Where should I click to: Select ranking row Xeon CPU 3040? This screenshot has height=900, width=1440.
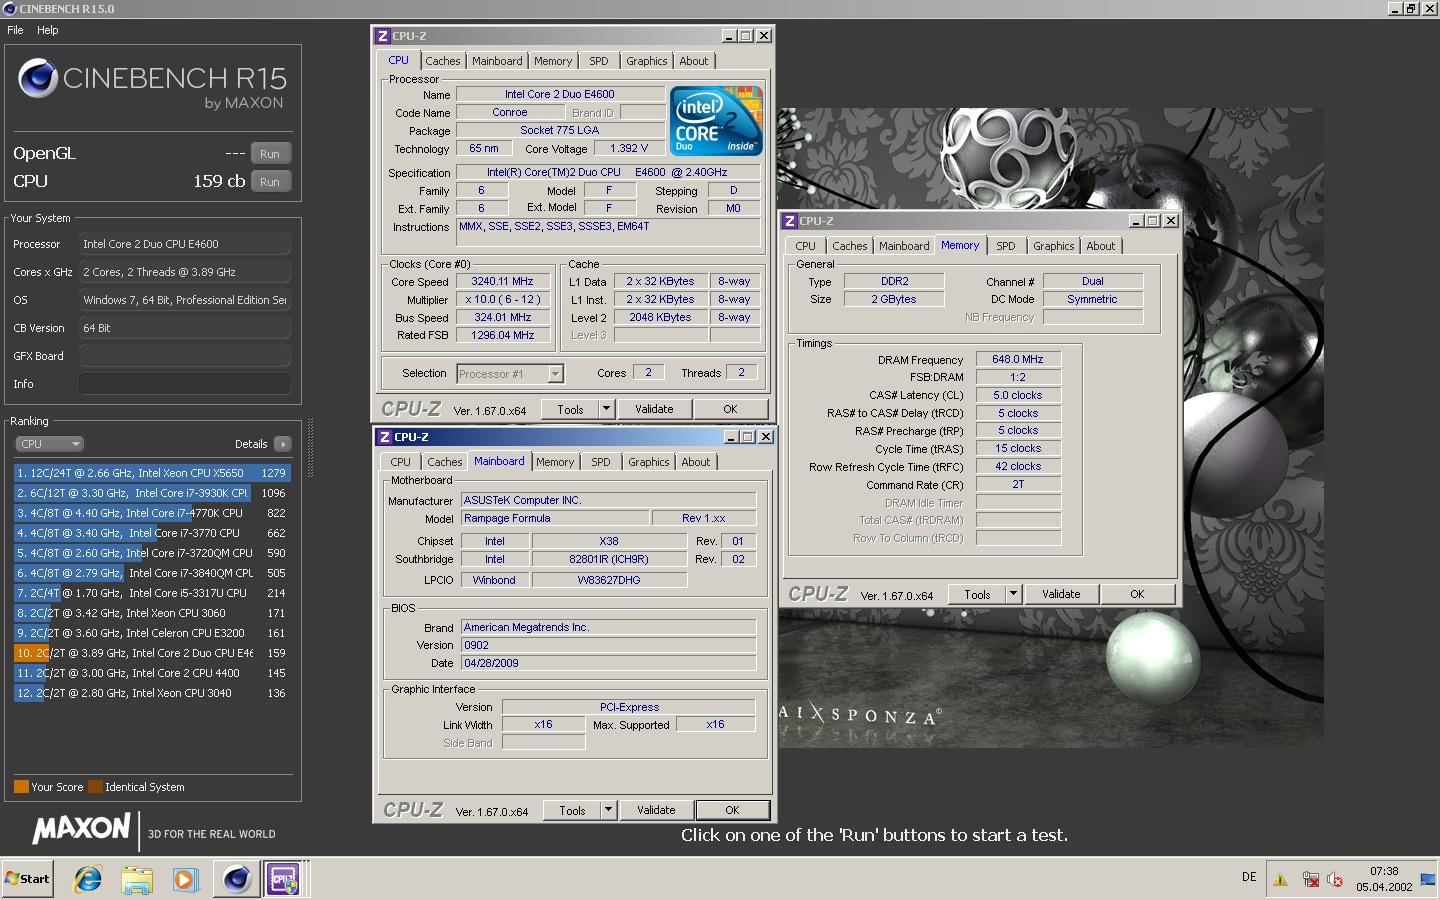[152, 693]
